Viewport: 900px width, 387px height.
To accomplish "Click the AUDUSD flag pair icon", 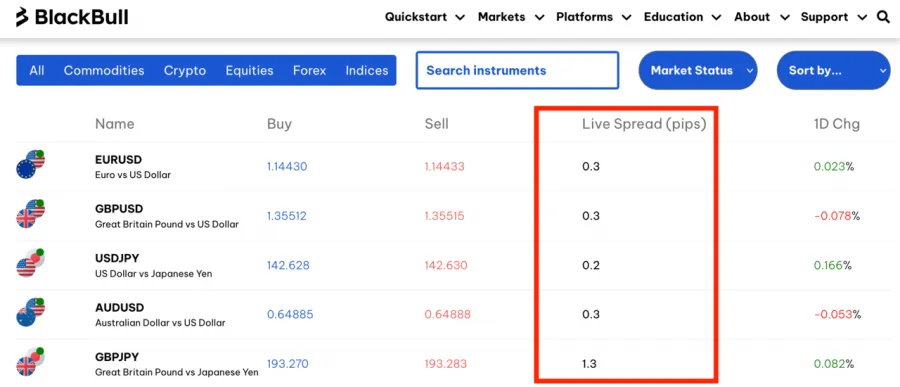I will tap(30, 313).
